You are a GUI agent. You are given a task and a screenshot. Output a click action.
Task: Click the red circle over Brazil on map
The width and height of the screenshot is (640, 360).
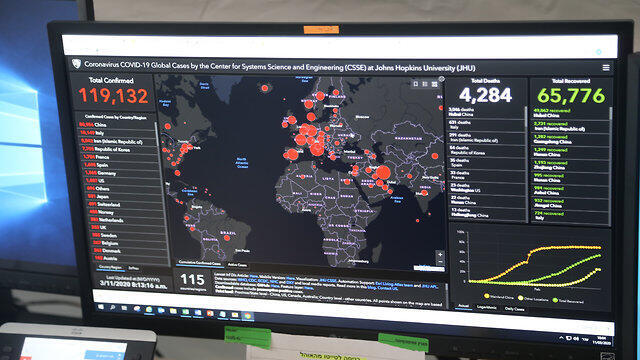pyautogui.click(x=227, y=238)
